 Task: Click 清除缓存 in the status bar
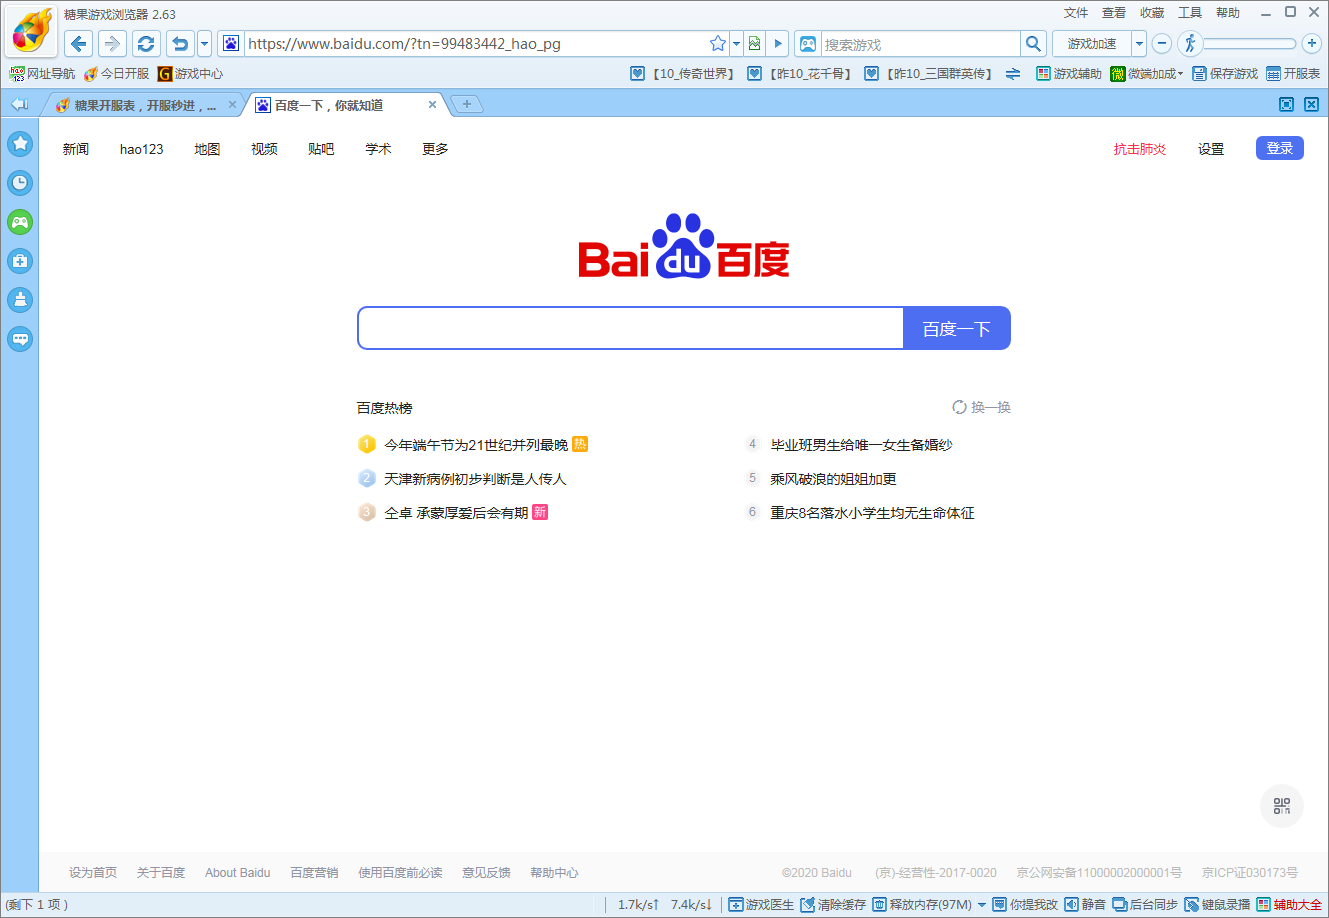click(833, 904)
